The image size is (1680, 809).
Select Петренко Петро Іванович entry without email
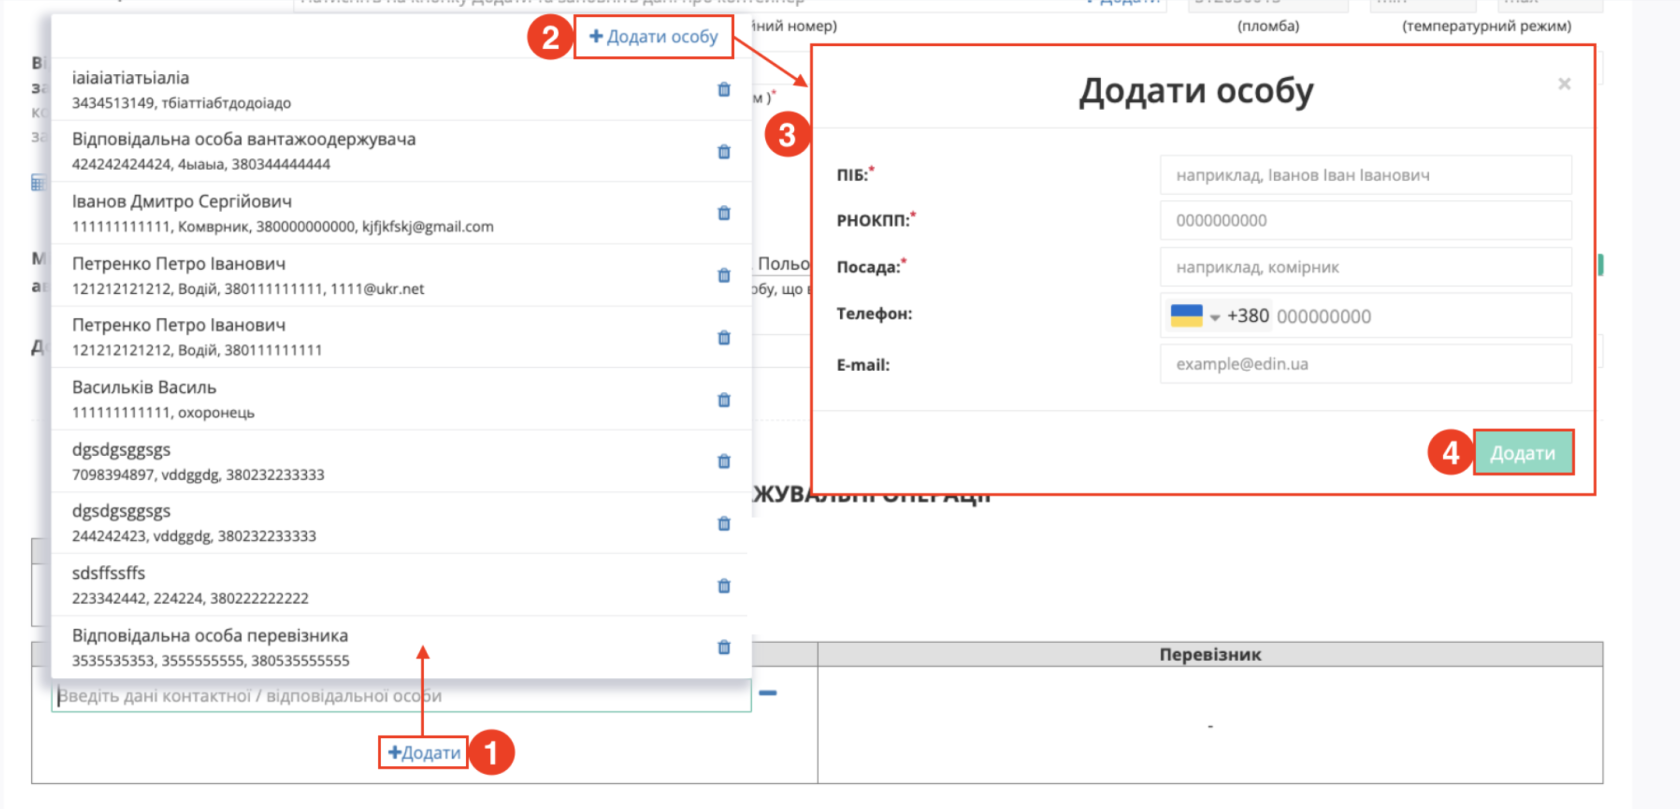pos(401,337)
